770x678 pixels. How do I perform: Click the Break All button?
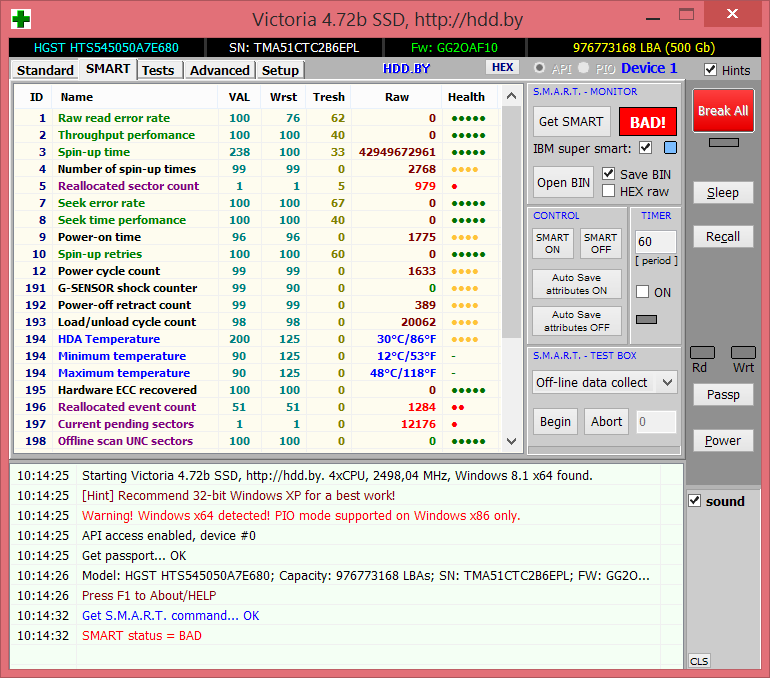pyautogui.click(x=722, y=111)
